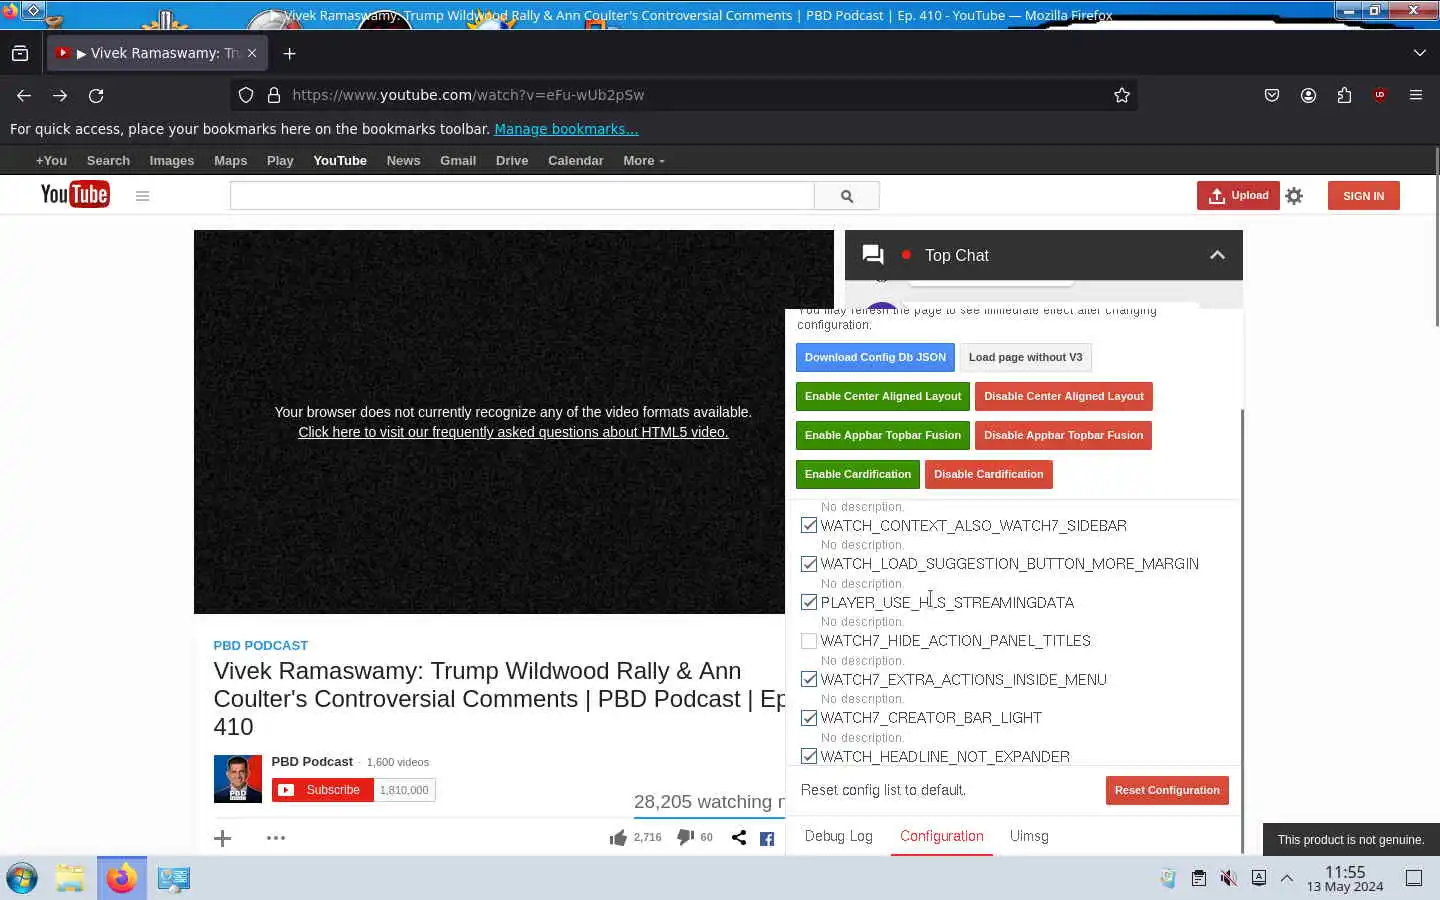Open Maps from the Google bar
The width and height of the screenshot is (1440, 900).
tap(230, 160)
